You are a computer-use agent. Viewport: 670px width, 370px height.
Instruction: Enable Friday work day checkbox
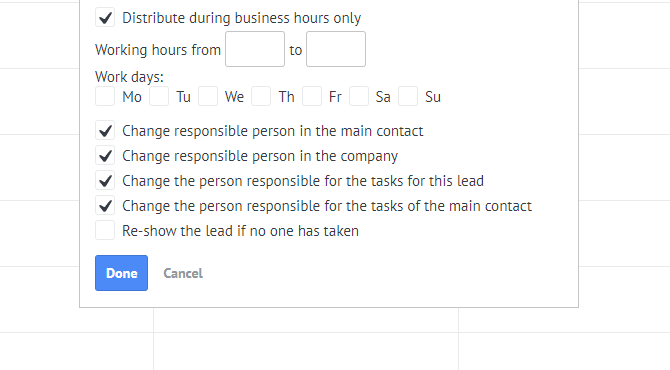click(312, 96)
